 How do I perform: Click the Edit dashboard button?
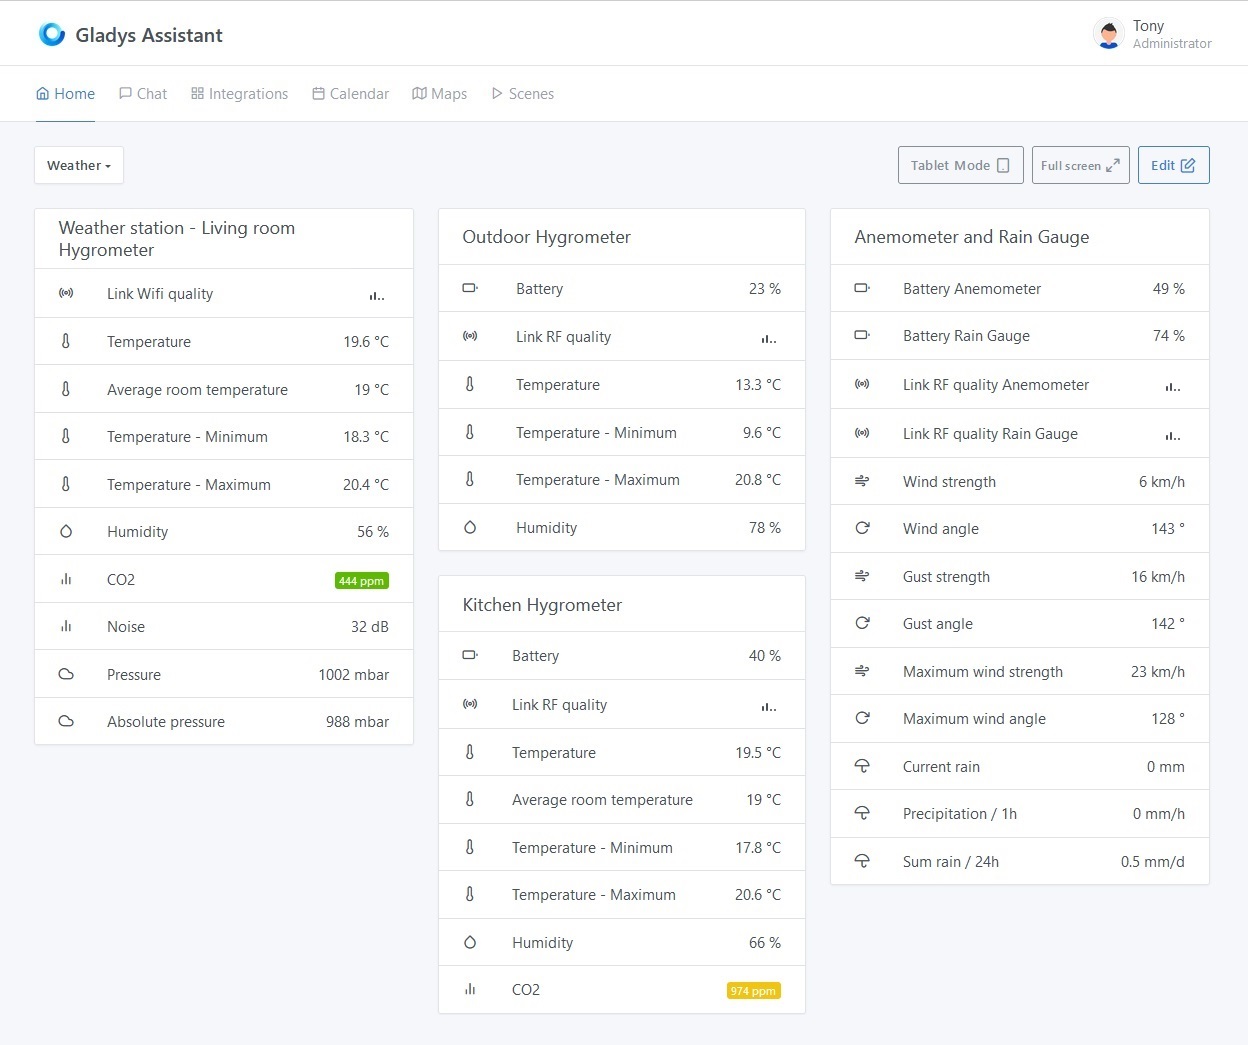pos(1174,165)
